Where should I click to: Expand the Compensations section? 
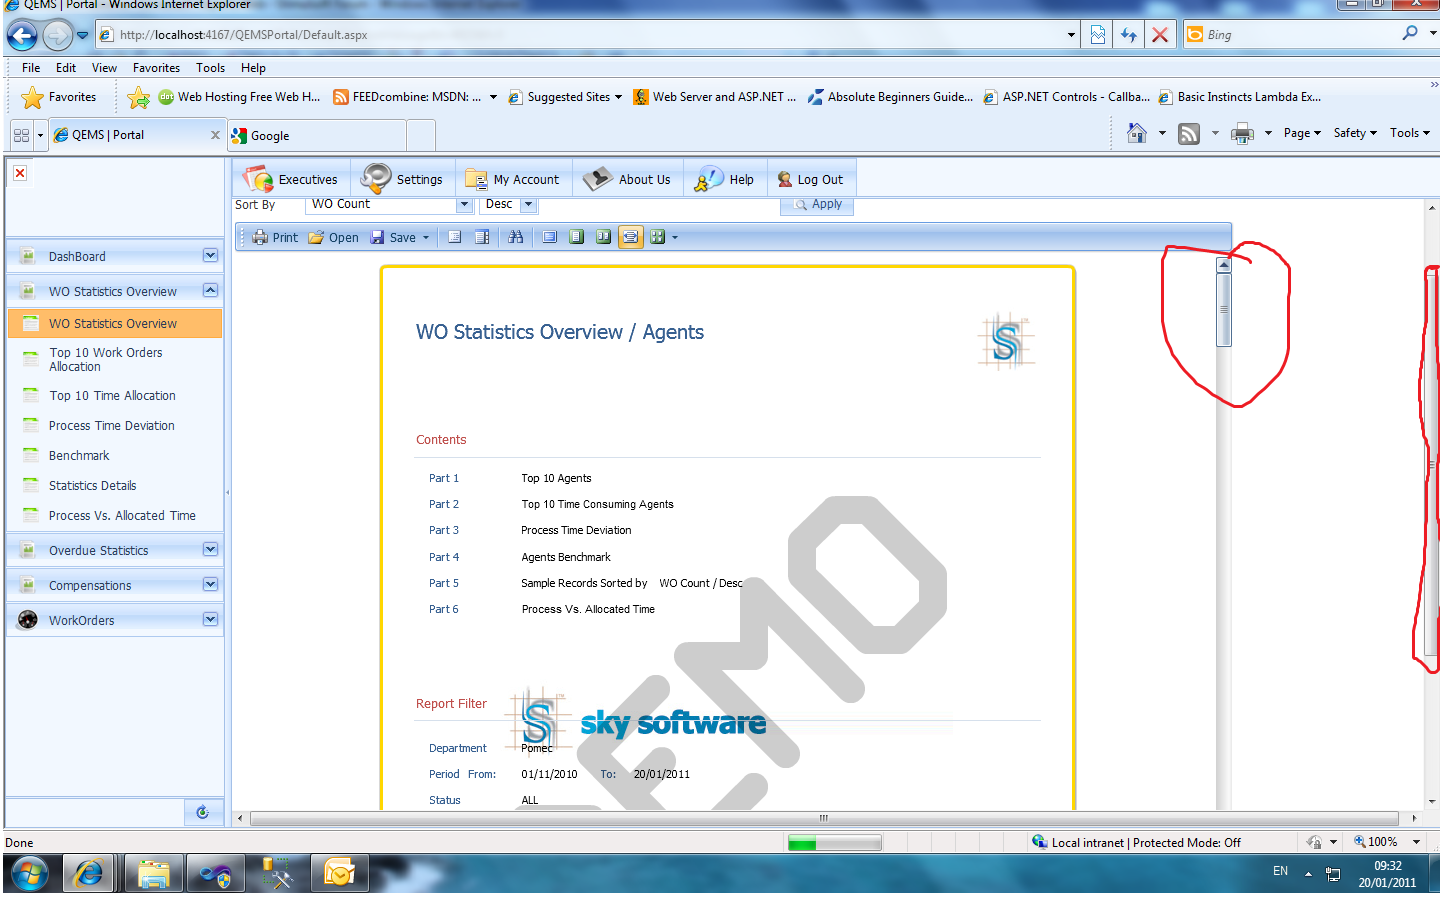(210, 585)
